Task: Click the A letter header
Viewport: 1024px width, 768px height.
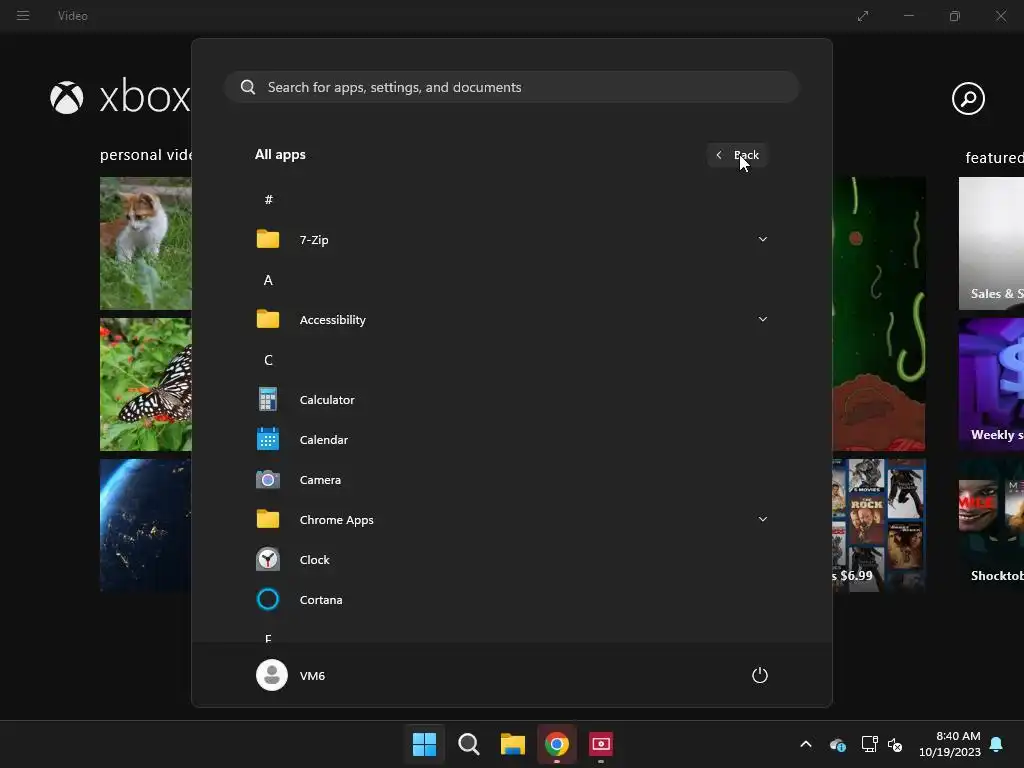Action: (x=268, y=280)
